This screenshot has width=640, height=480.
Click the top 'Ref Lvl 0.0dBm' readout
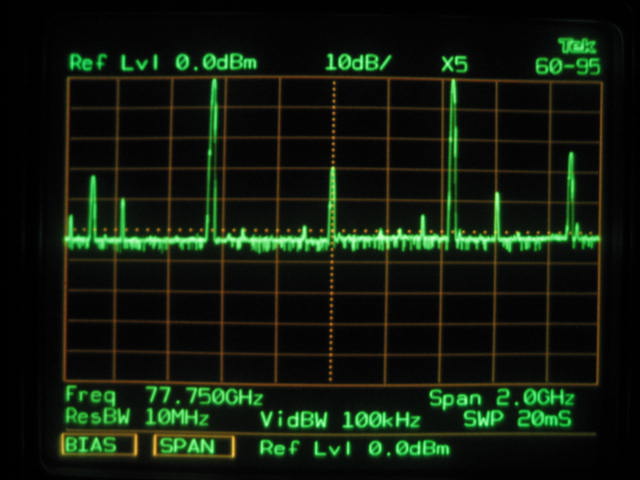163,63
